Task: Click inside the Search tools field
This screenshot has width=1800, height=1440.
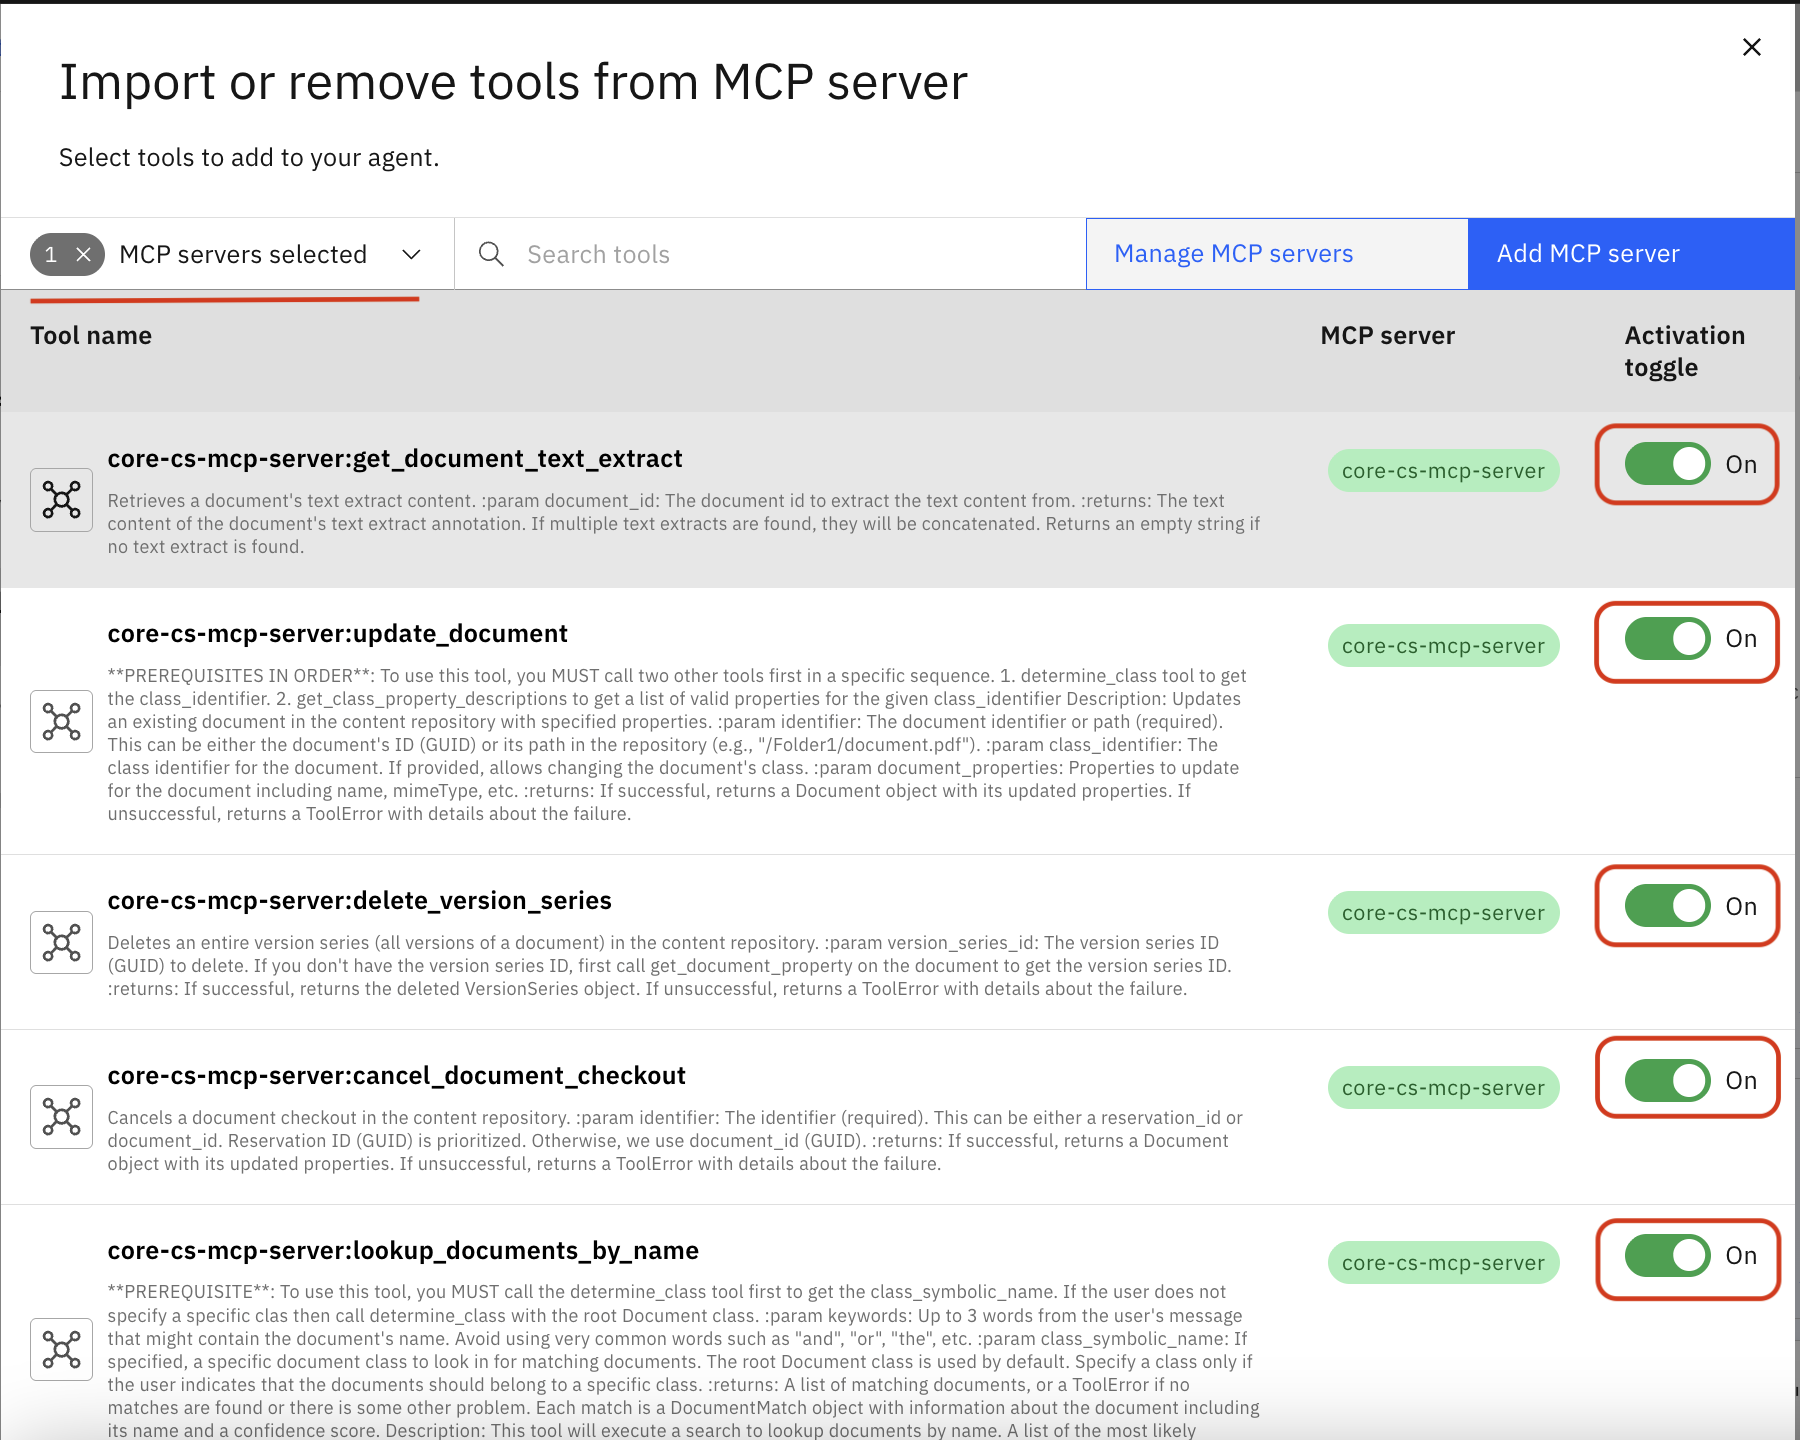Action: (700, 254)
